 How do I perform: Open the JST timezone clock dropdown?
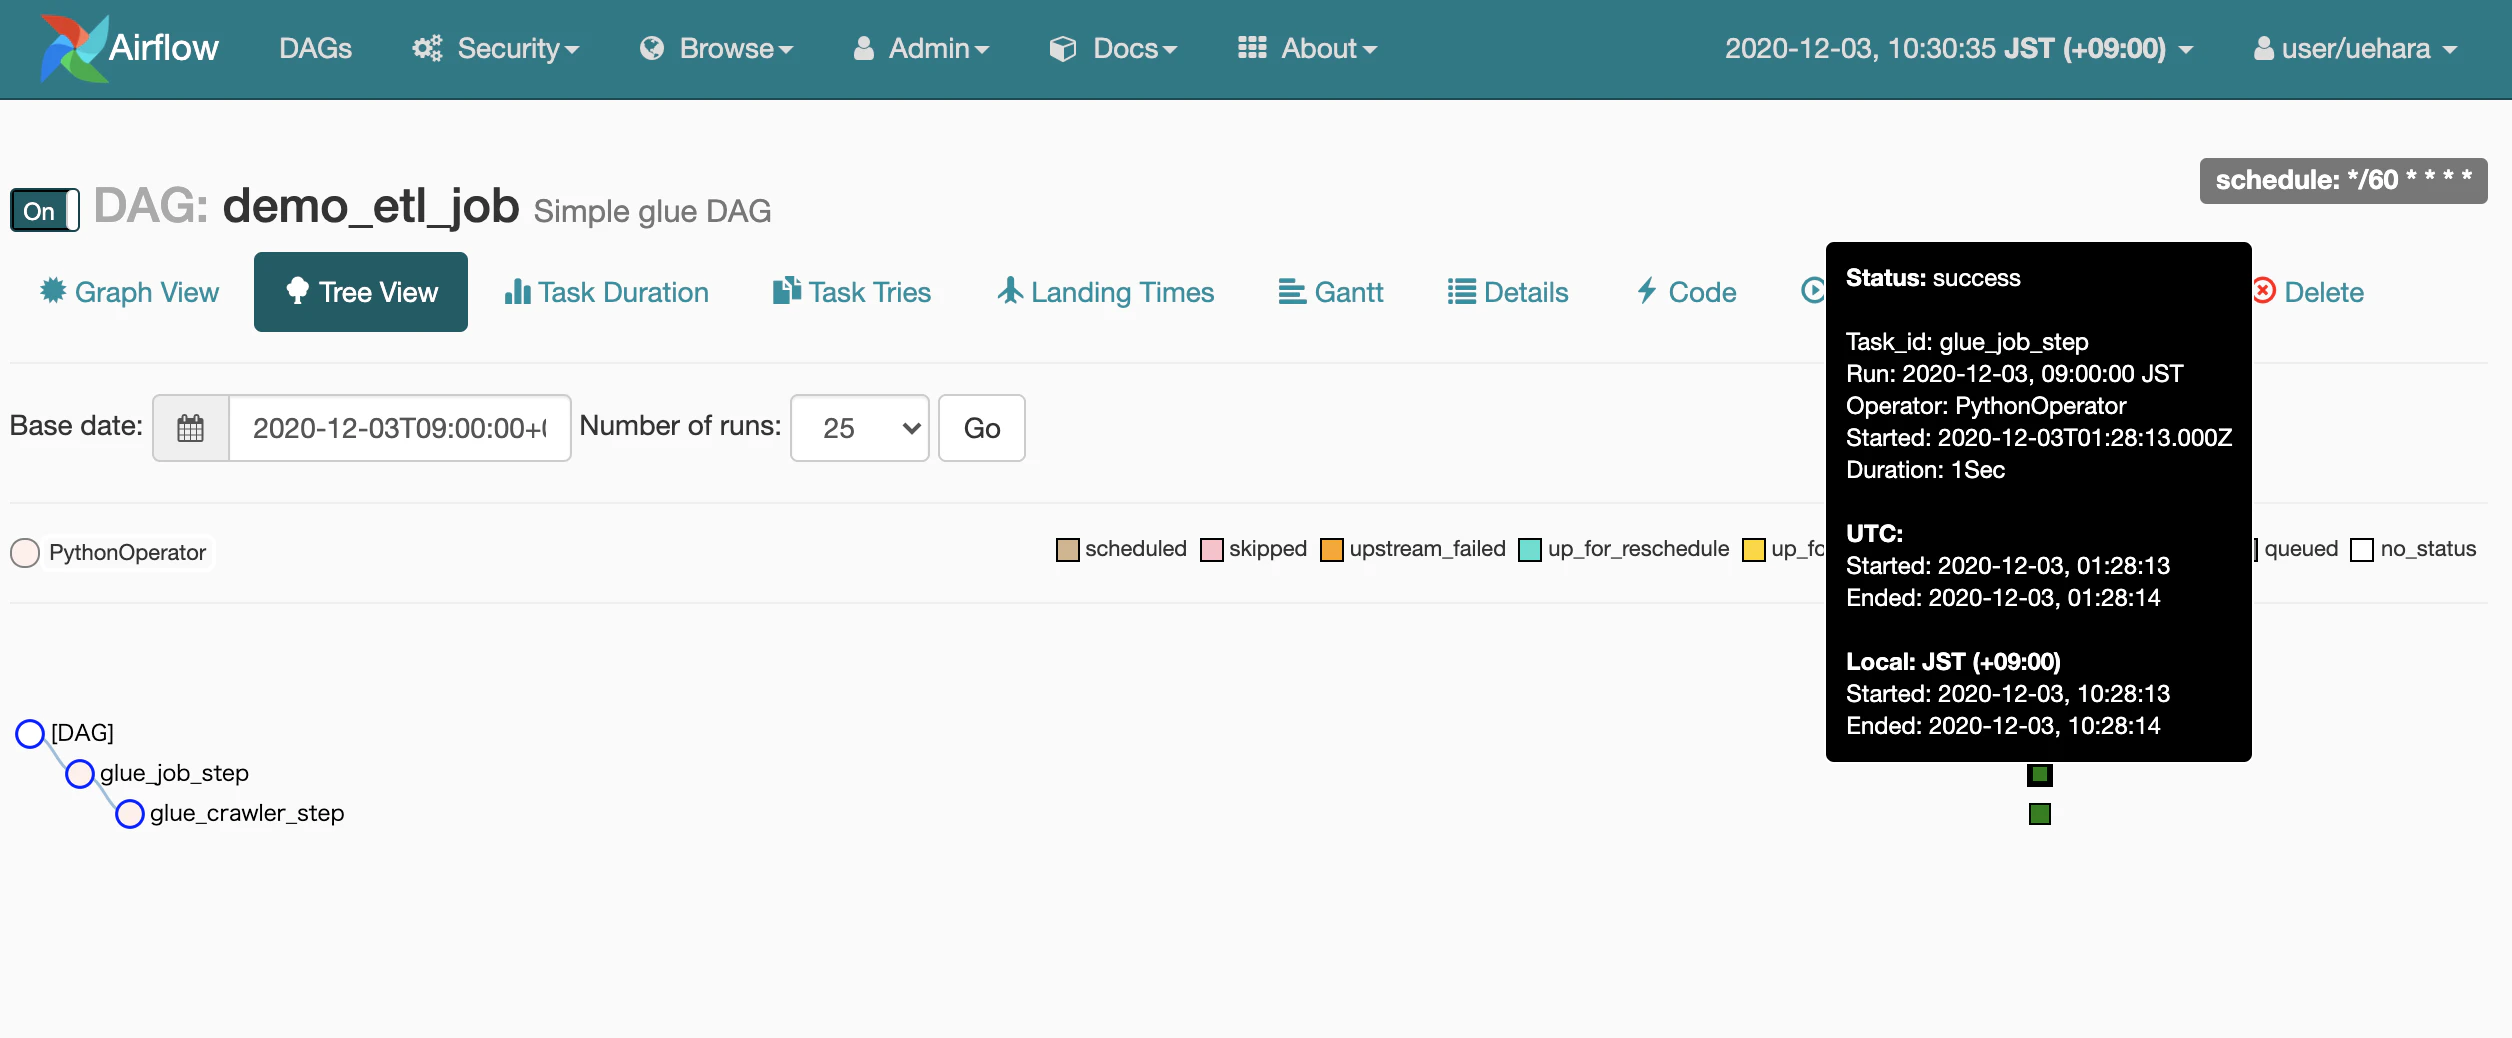pos(1959,48)
